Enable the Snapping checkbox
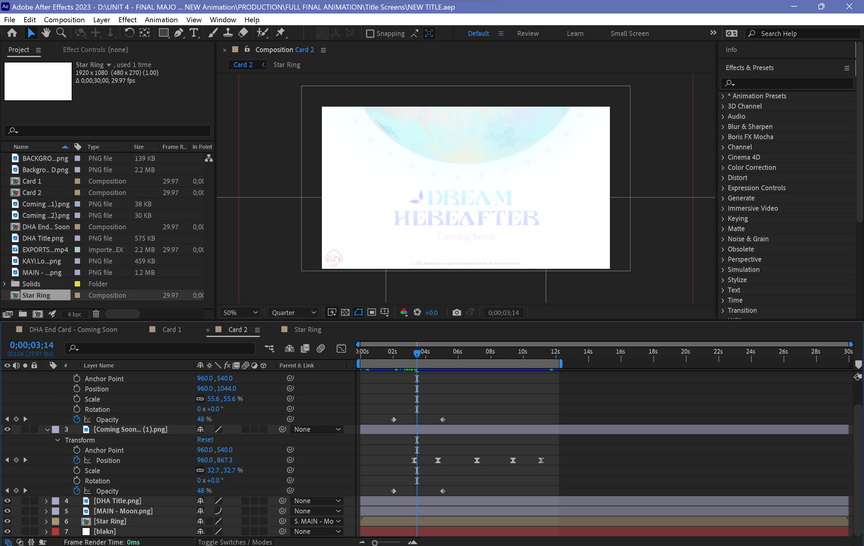864x546 pixels. tap(370, 34)
